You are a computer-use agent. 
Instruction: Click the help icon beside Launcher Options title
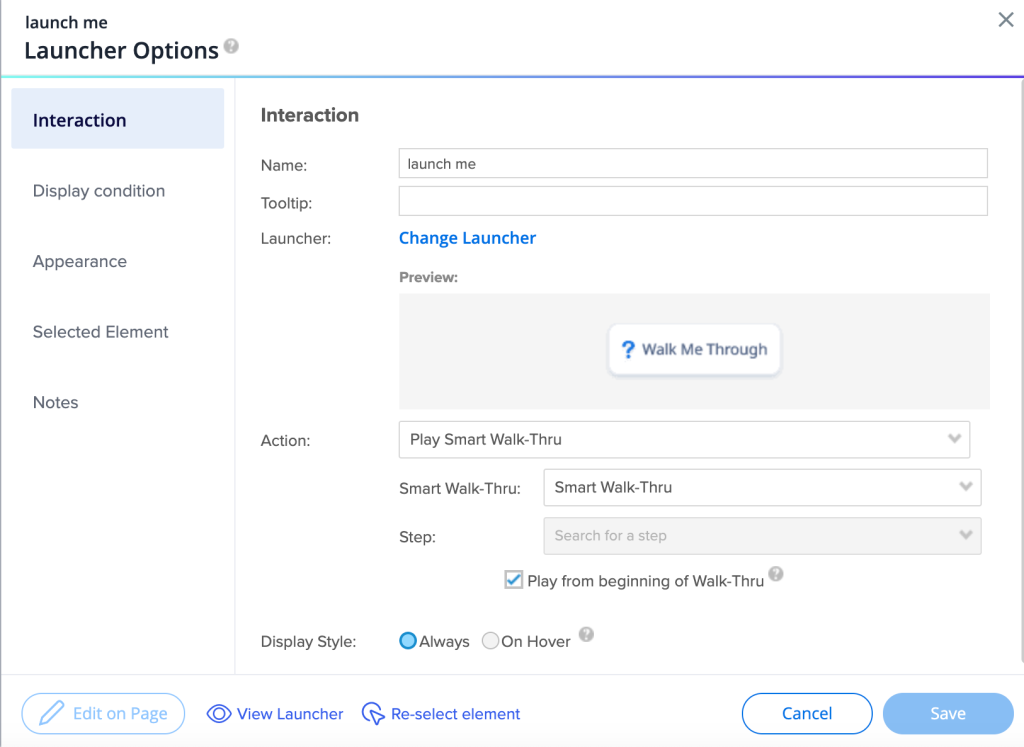[x=231, y=46]
